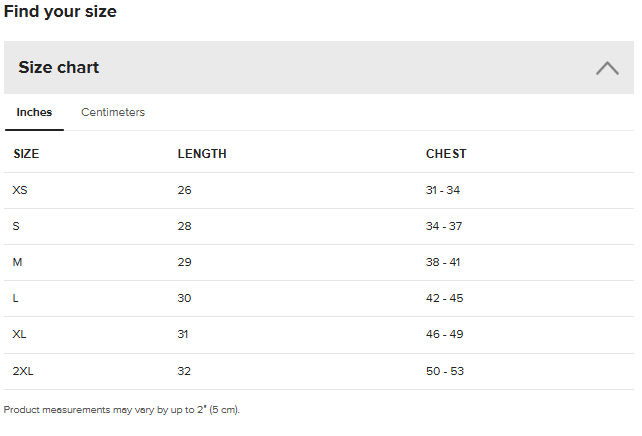642x436 pixels.
Task: Click the LENGTH column header
Action: click(x=202, y=154)
